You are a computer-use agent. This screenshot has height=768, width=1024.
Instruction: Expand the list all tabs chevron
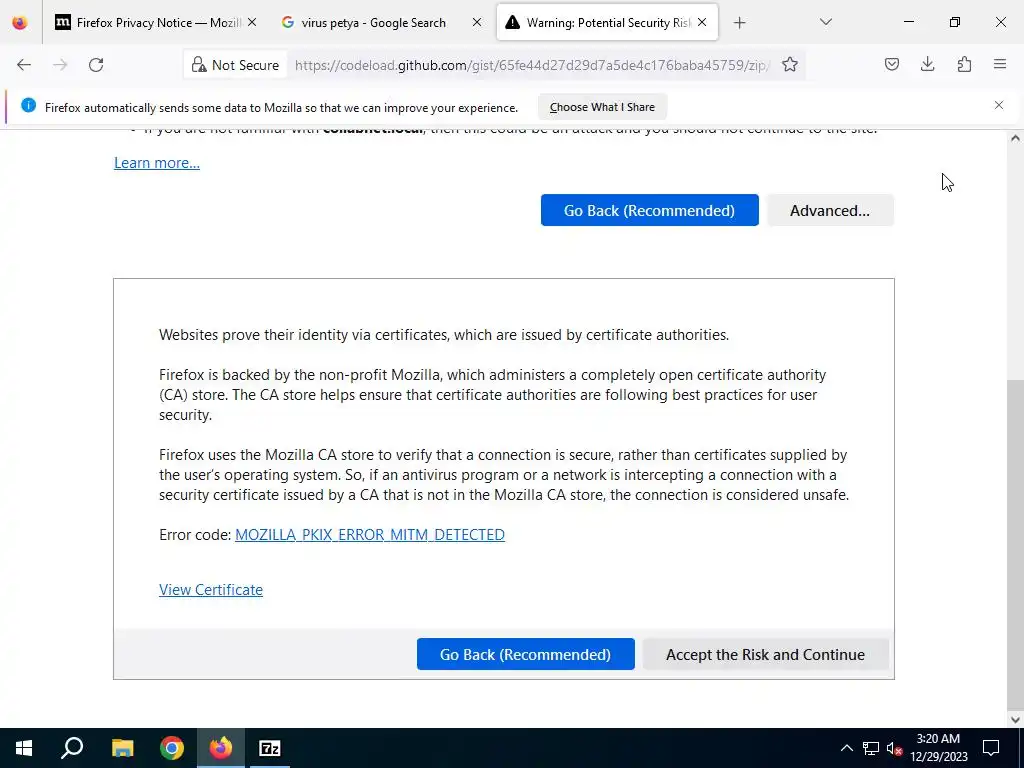click(825, 22)
